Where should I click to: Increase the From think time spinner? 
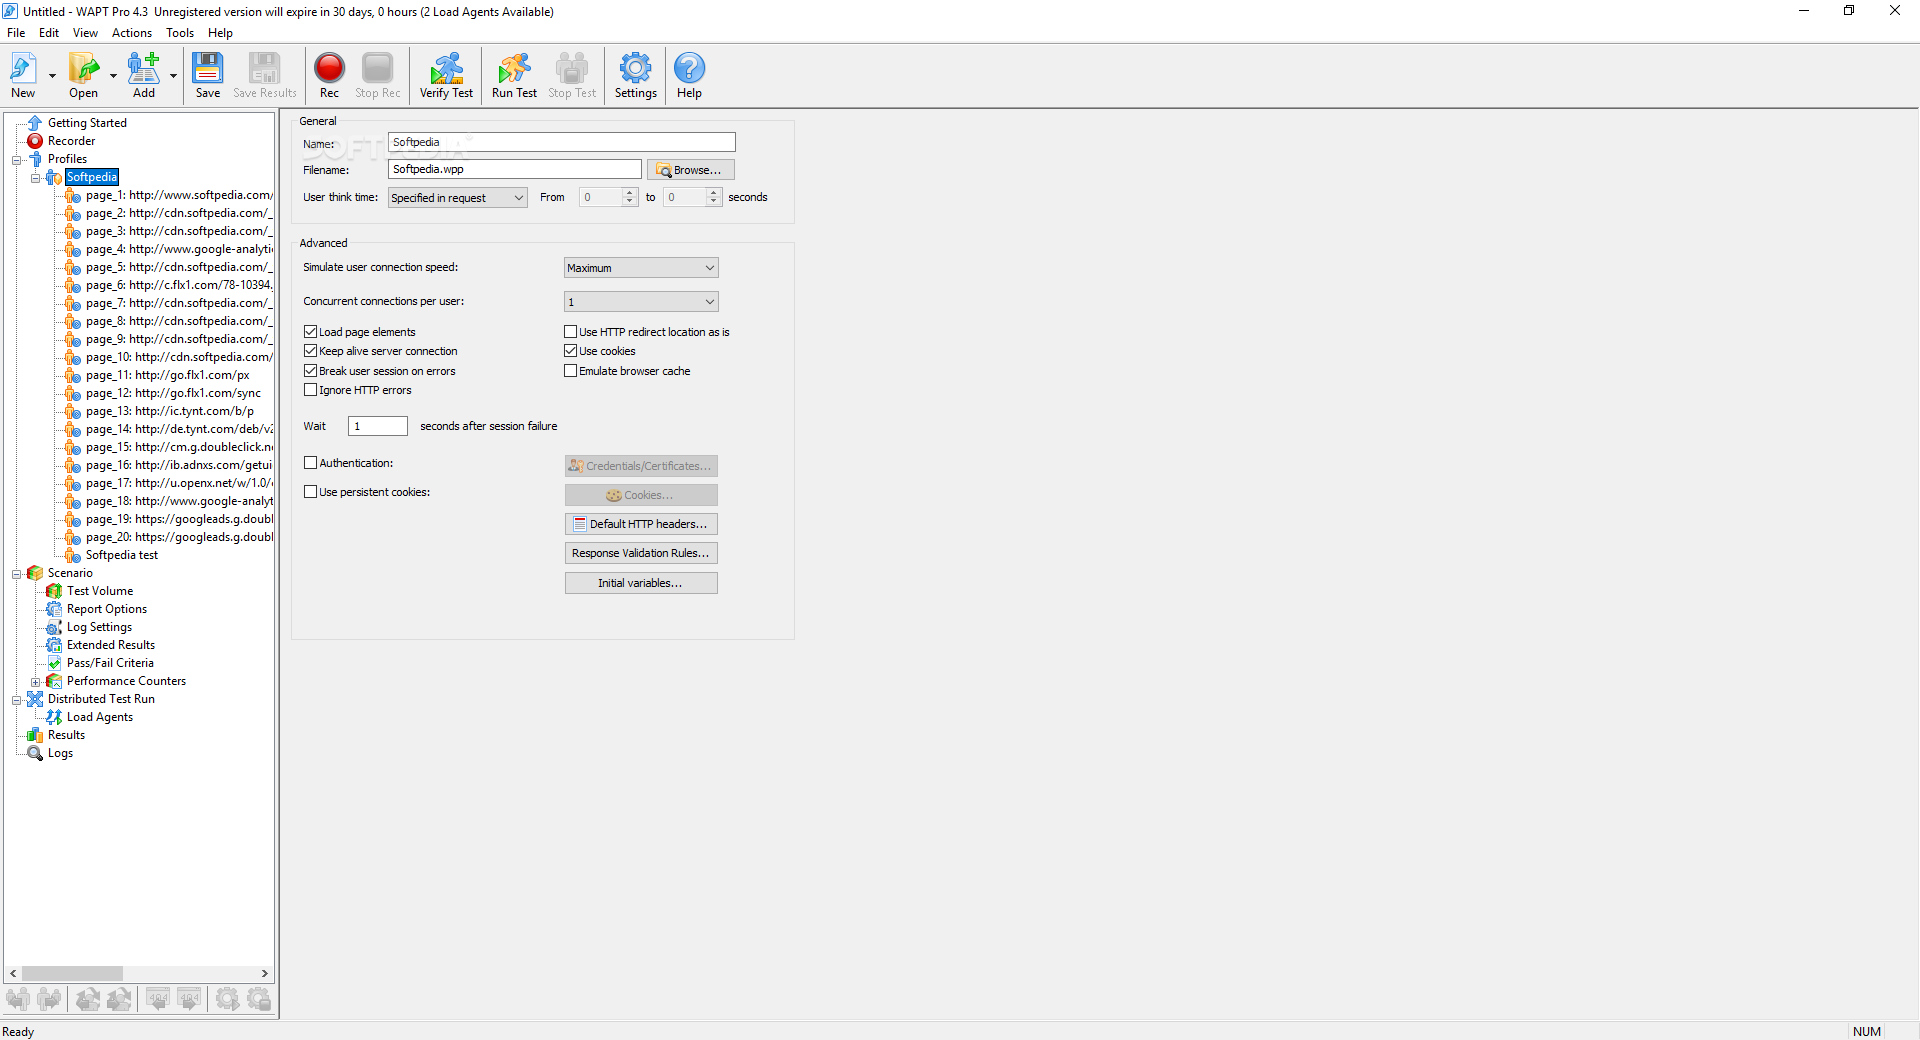click(630, 193)
